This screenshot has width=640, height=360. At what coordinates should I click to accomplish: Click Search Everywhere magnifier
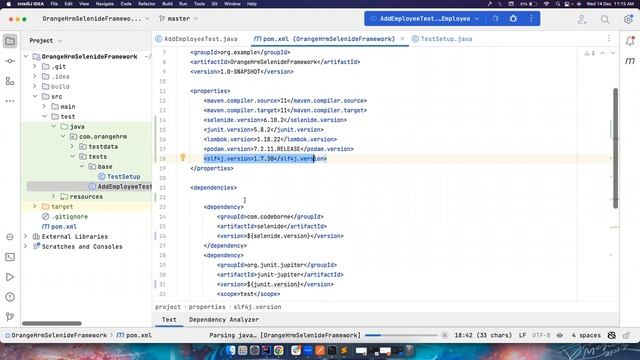605,19
